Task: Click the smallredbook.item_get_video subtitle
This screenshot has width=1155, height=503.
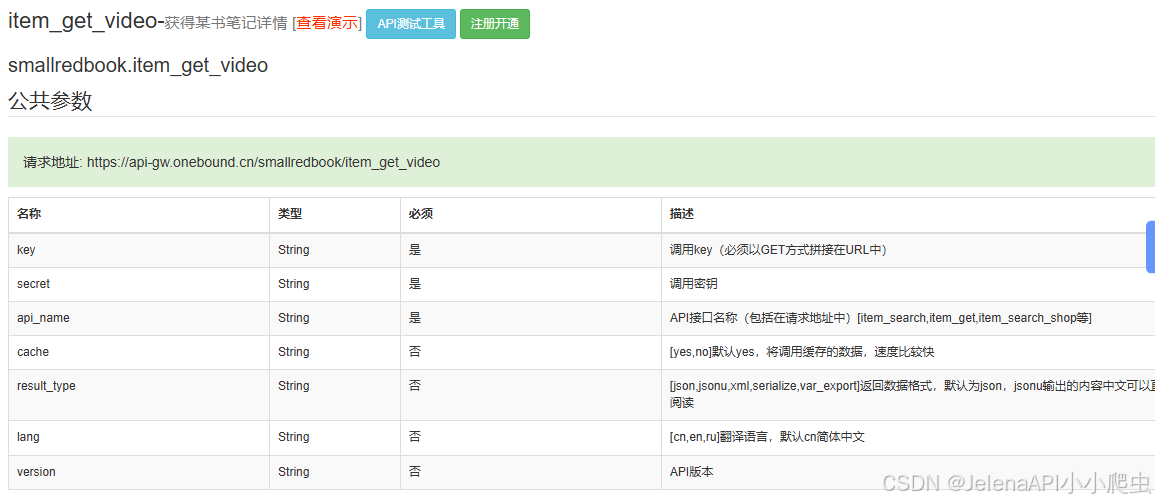Action: tap(138, 66)
